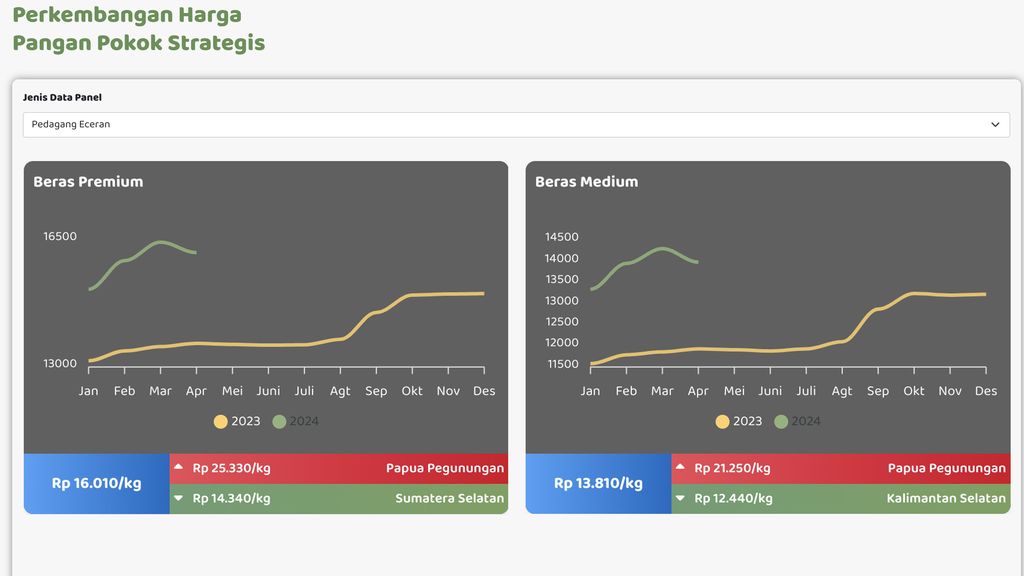Click the 16500 y-axis label
Viewport: 1024px width, 576px height.
60,236
